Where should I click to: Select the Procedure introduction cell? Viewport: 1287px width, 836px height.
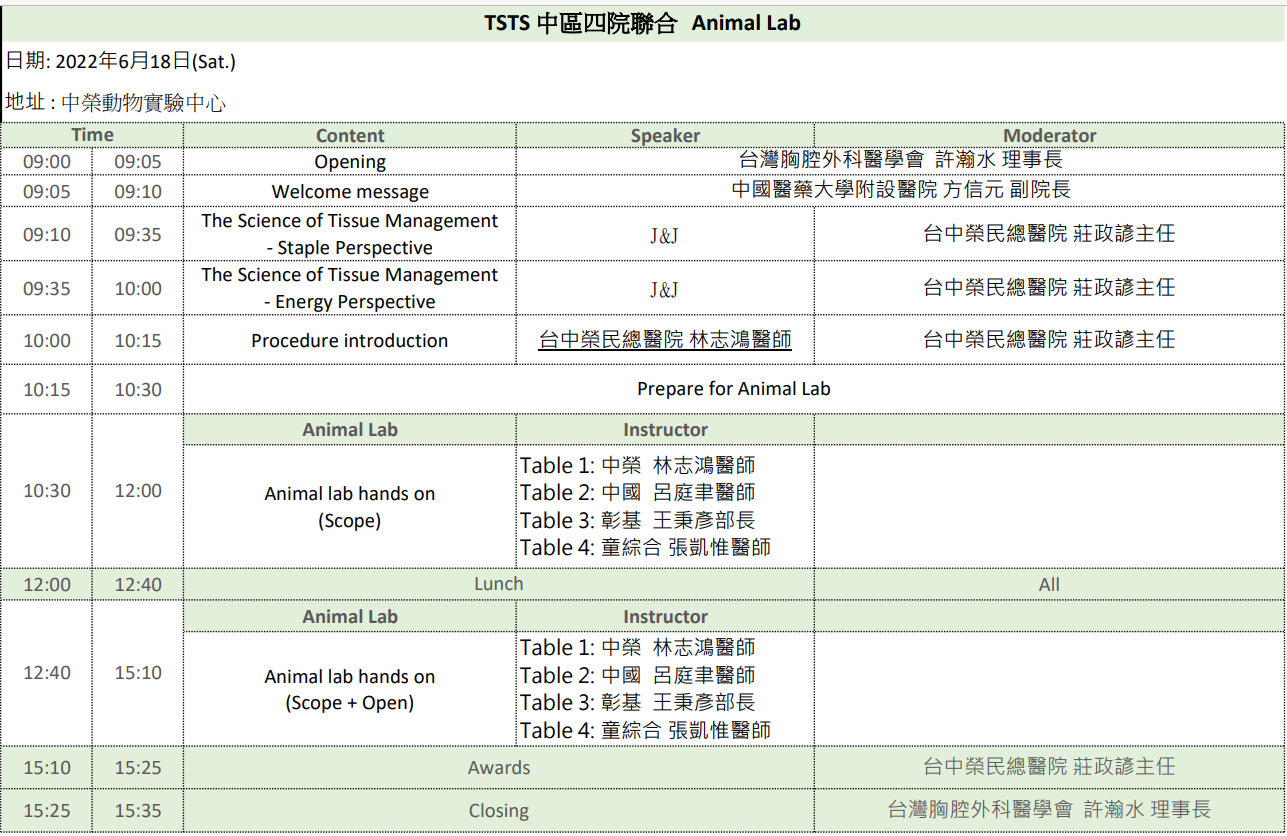point(350,340)
